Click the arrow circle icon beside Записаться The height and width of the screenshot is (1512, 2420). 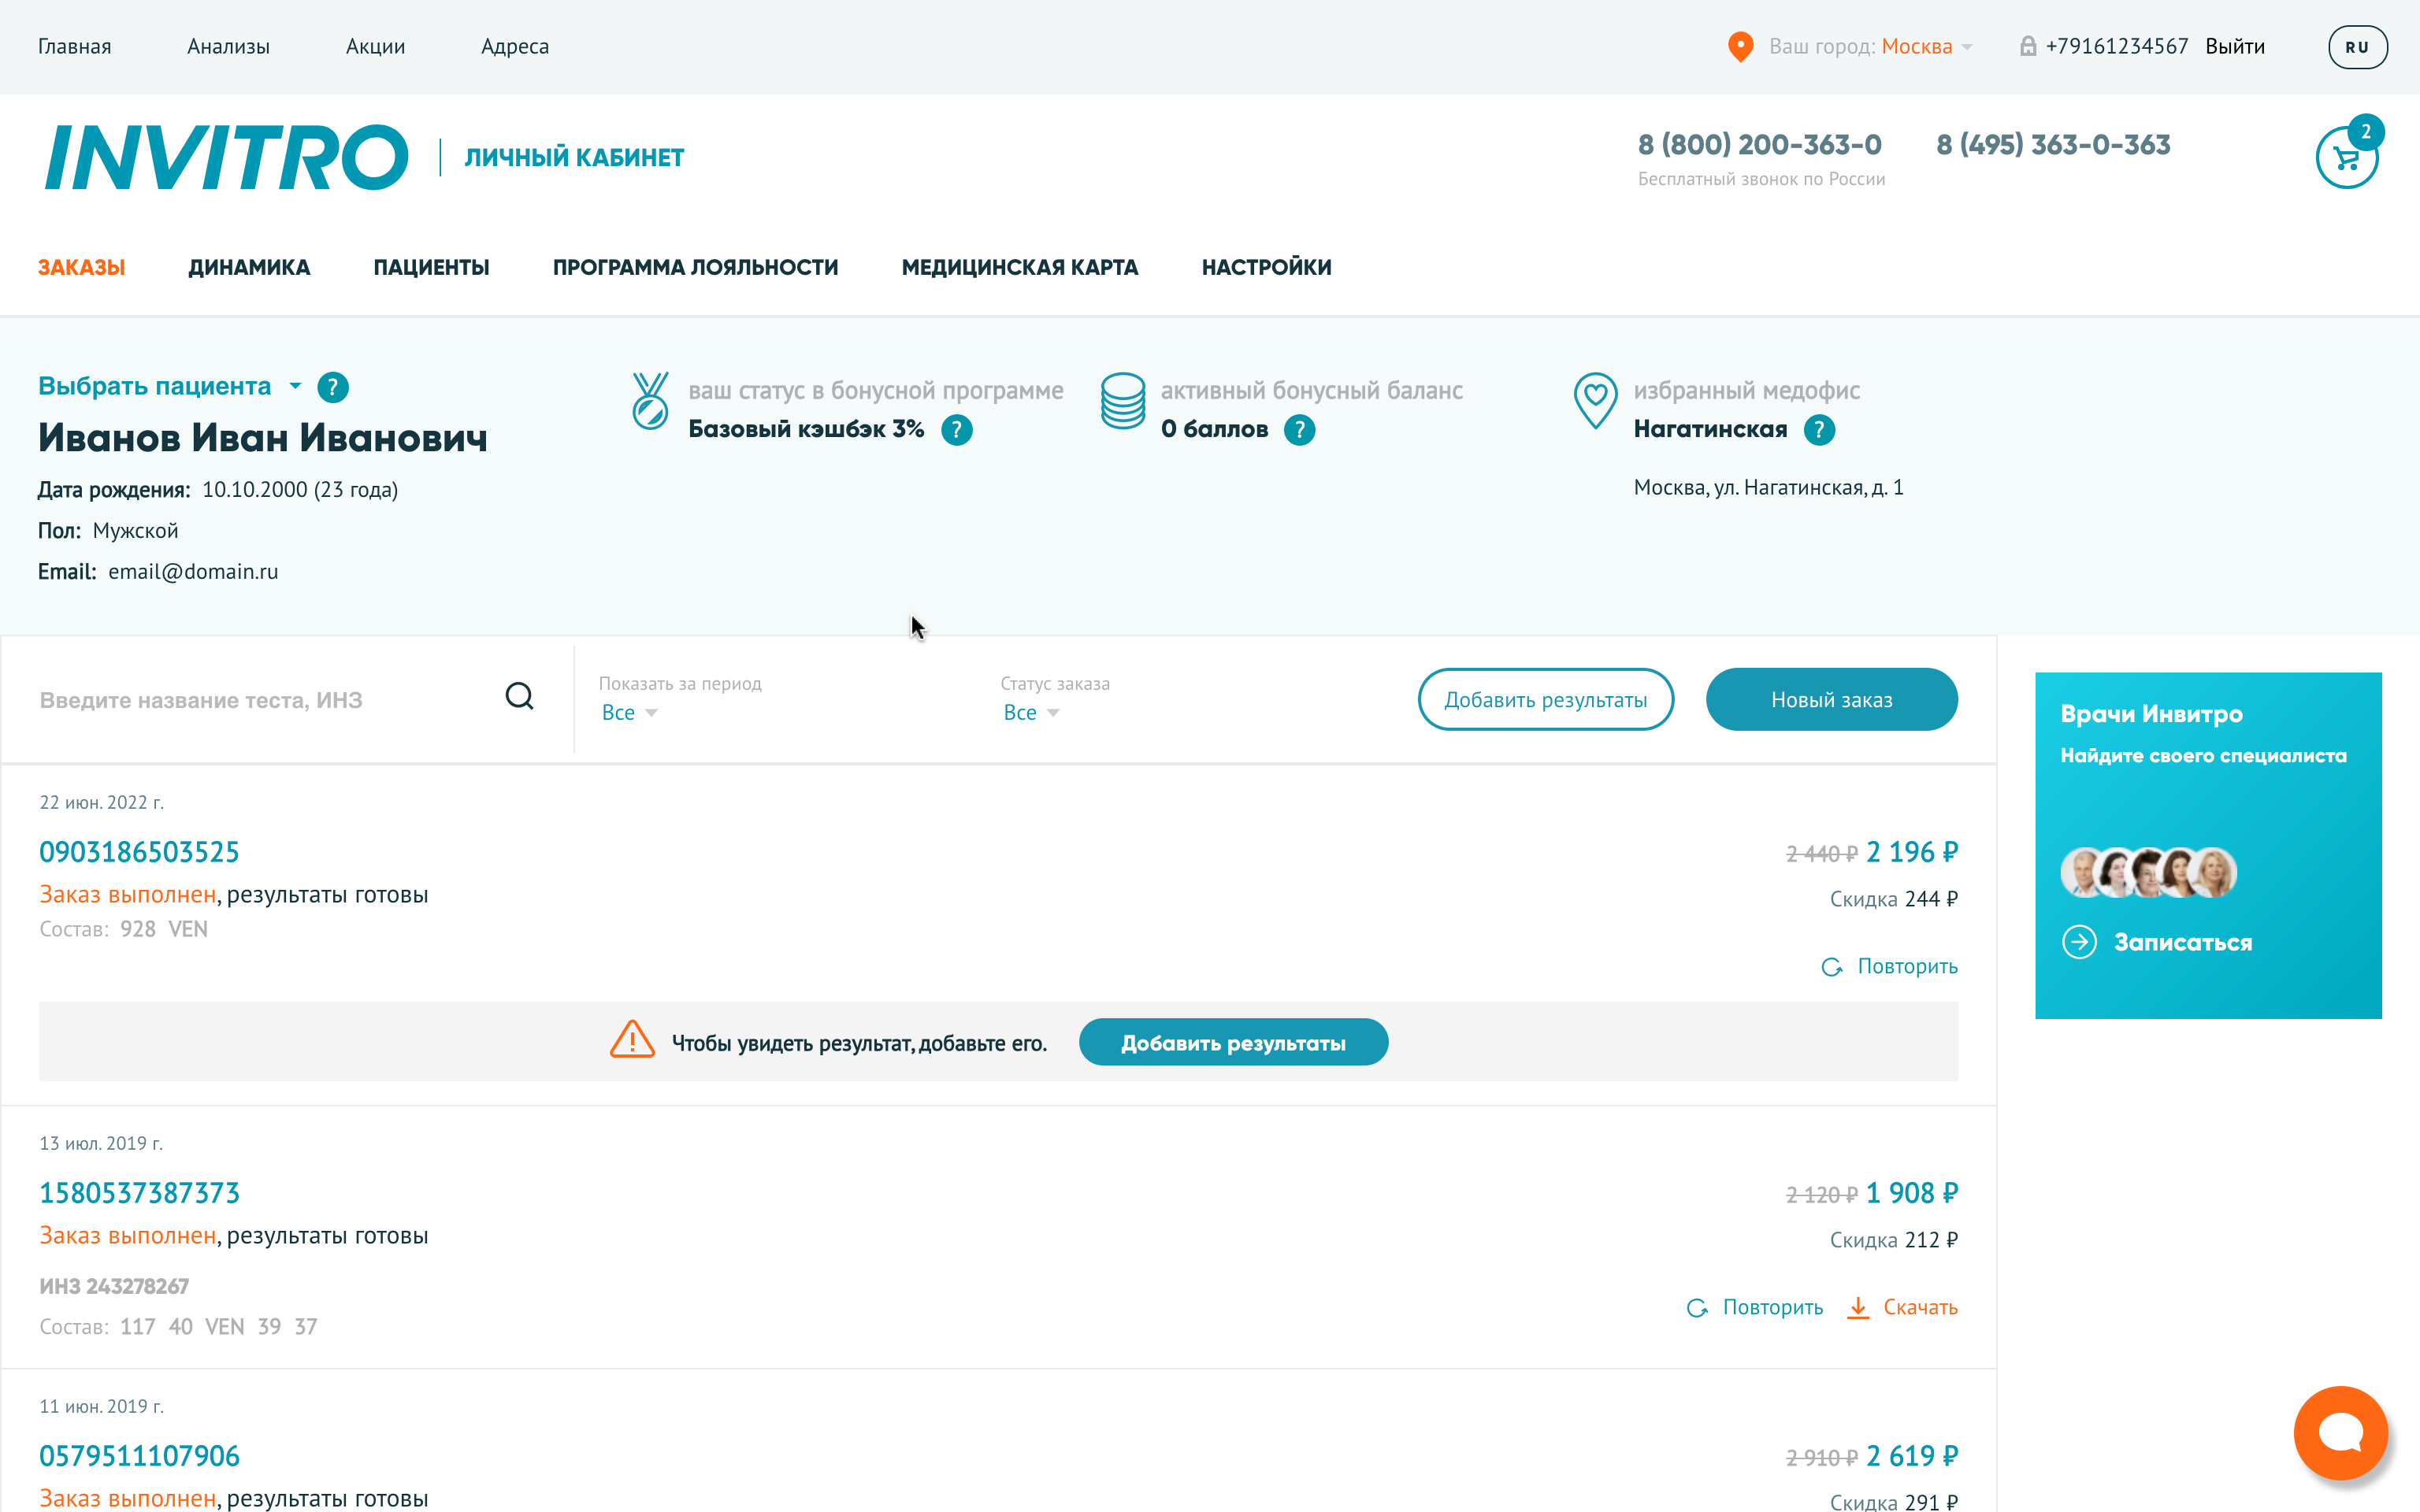pyautogui.click(x=2079, y=942)
